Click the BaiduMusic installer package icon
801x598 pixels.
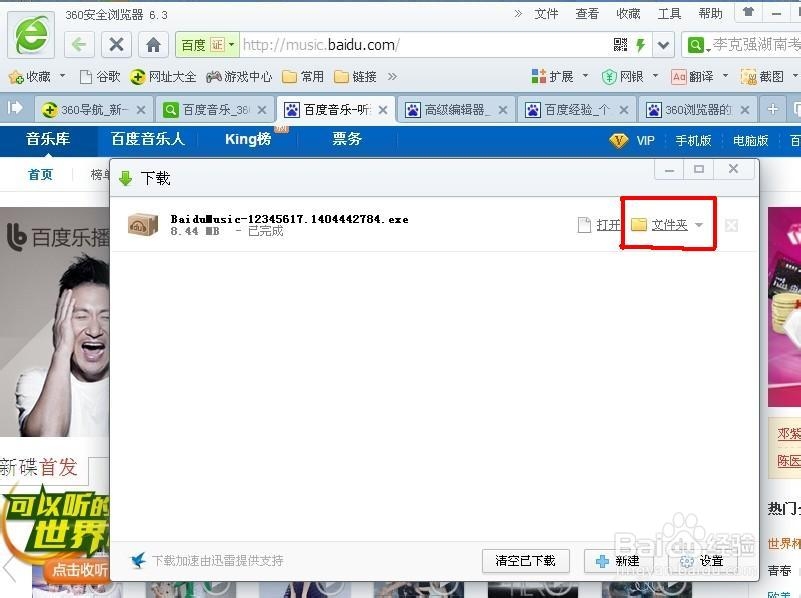[143, 225]
